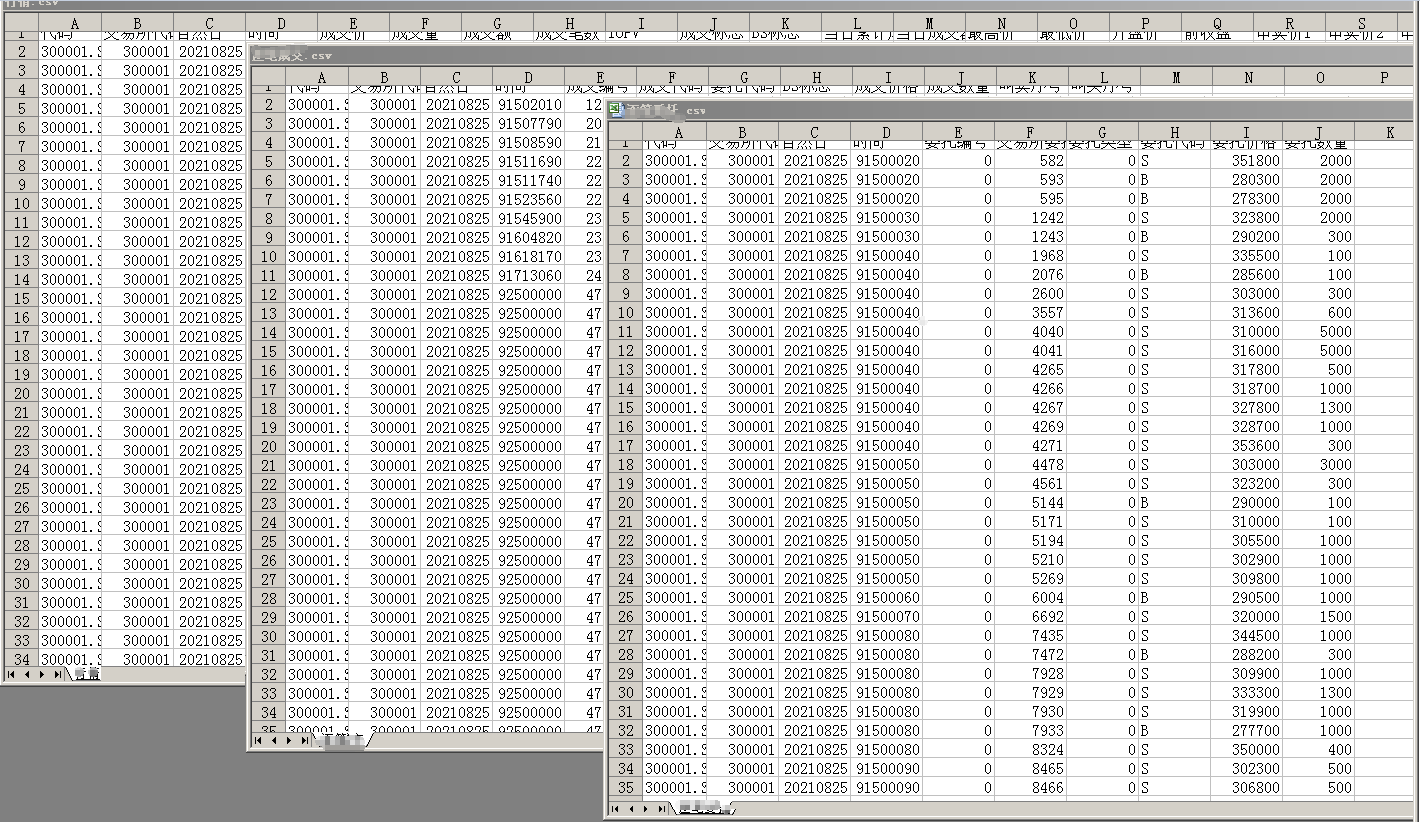
Task: Click cell with value 290200
Action: [x=1246, y=236]
